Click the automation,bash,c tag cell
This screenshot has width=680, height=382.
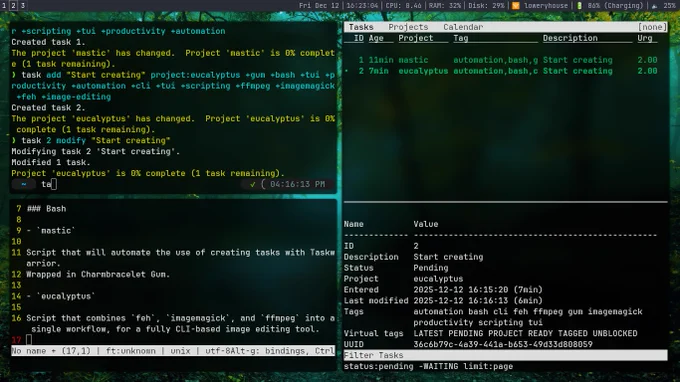pos(495,71)
